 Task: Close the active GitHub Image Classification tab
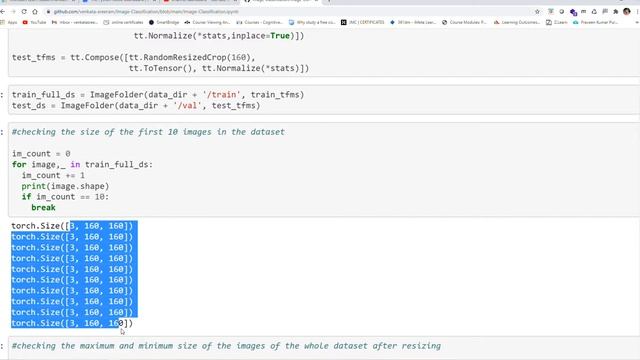316,1
